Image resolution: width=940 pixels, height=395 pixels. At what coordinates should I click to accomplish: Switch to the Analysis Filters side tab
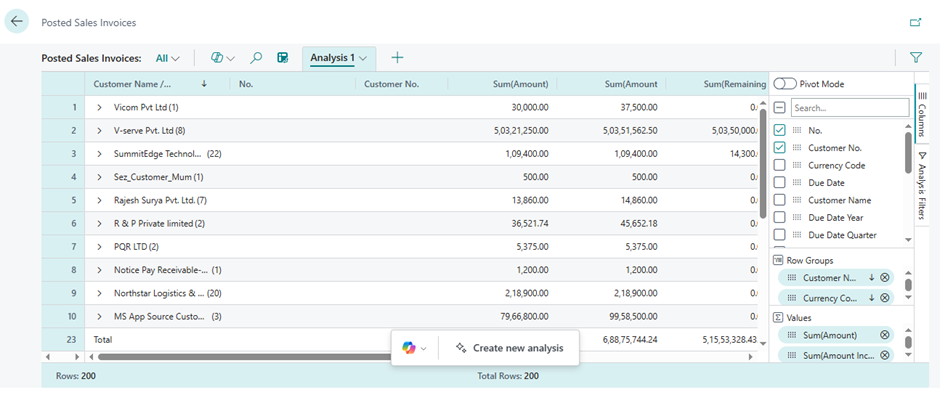coord(921,185)
